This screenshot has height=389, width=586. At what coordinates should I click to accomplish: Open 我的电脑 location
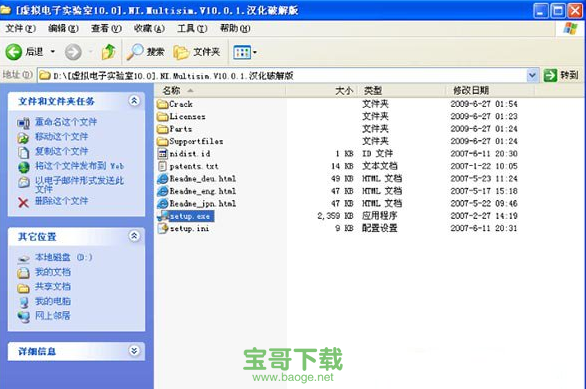(53, 301)
